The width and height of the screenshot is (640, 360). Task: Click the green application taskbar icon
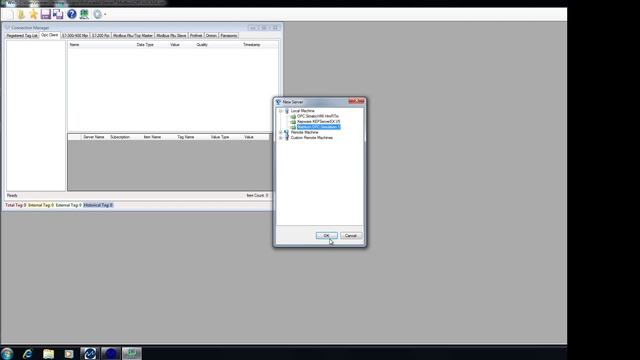click(131, 353)
